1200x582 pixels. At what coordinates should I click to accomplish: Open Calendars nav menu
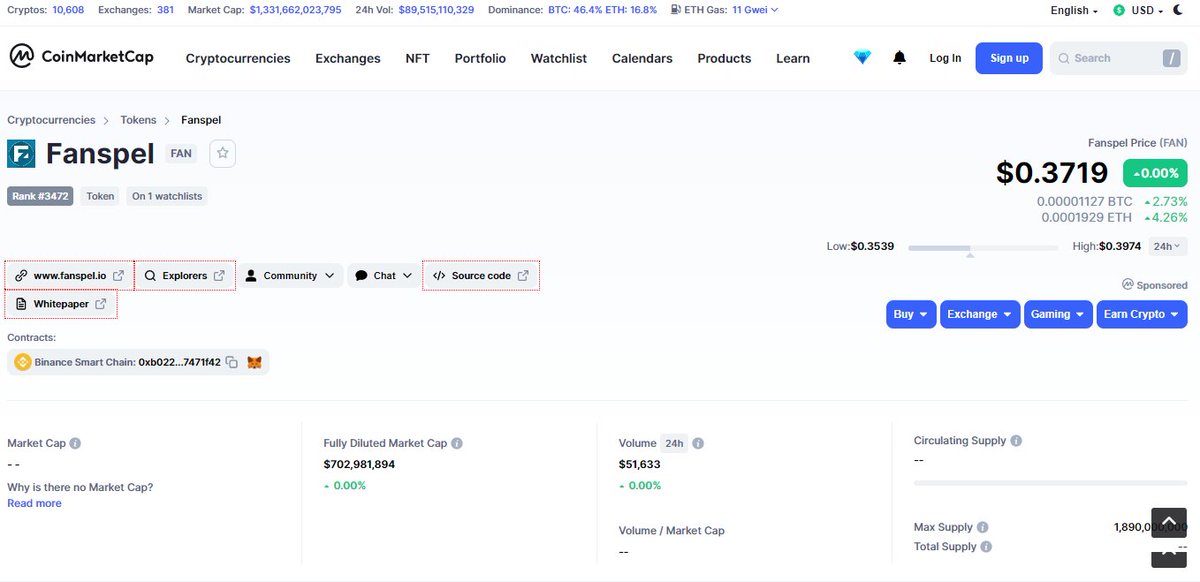pos(642,58)
